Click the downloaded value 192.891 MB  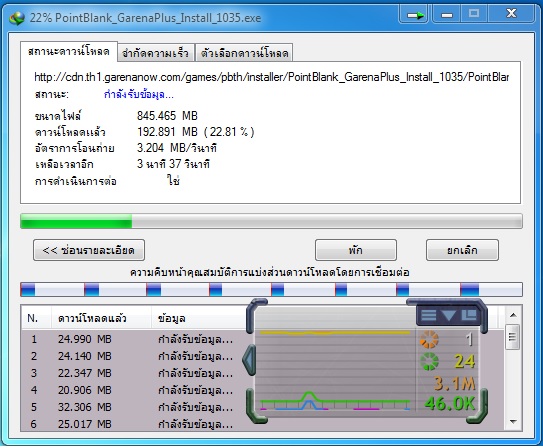tap(167, 132)
